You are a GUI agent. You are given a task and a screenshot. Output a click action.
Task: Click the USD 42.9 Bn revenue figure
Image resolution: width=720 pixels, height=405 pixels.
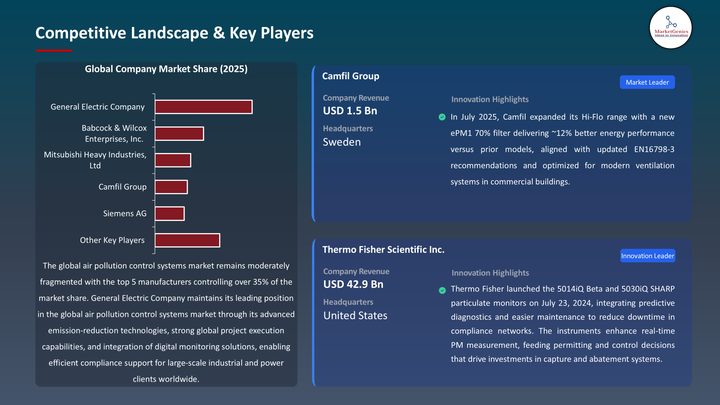354,283
